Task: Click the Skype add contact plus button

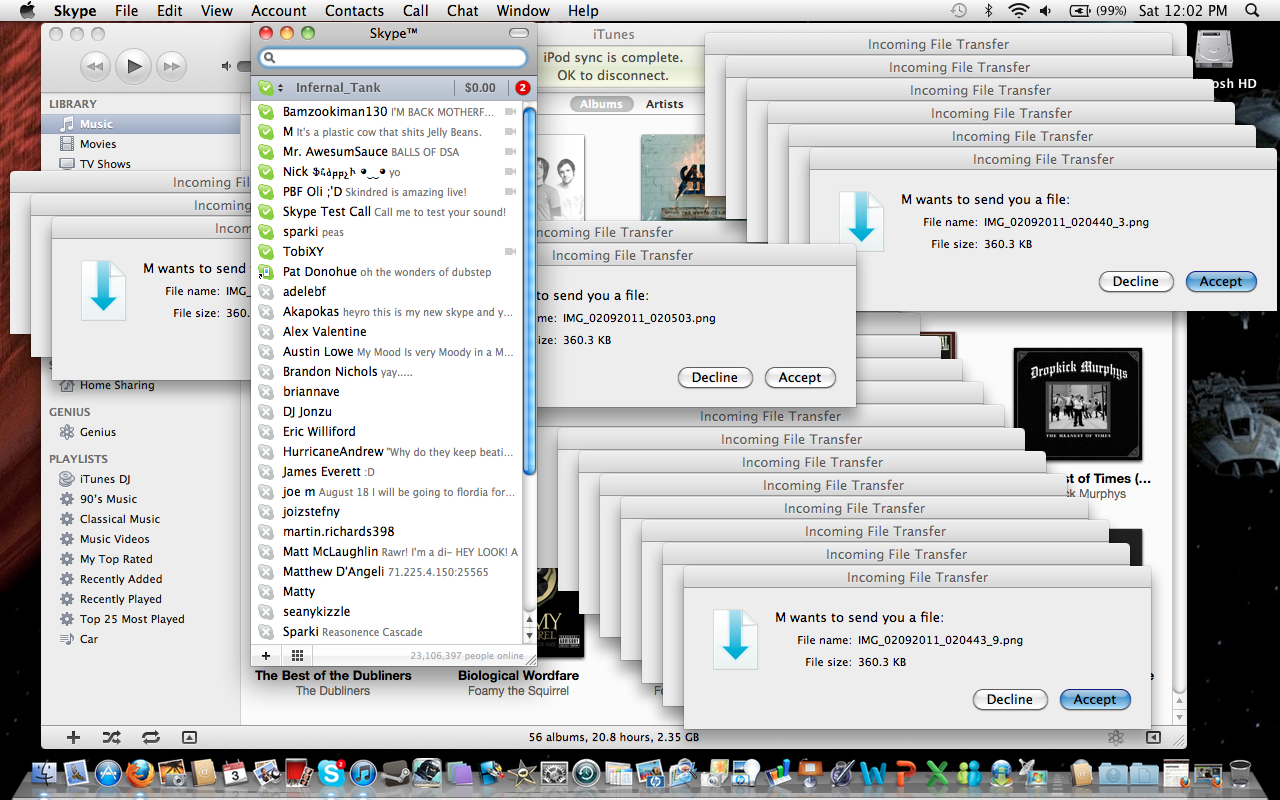Action: pyautogui.click(x=266, y=655)
